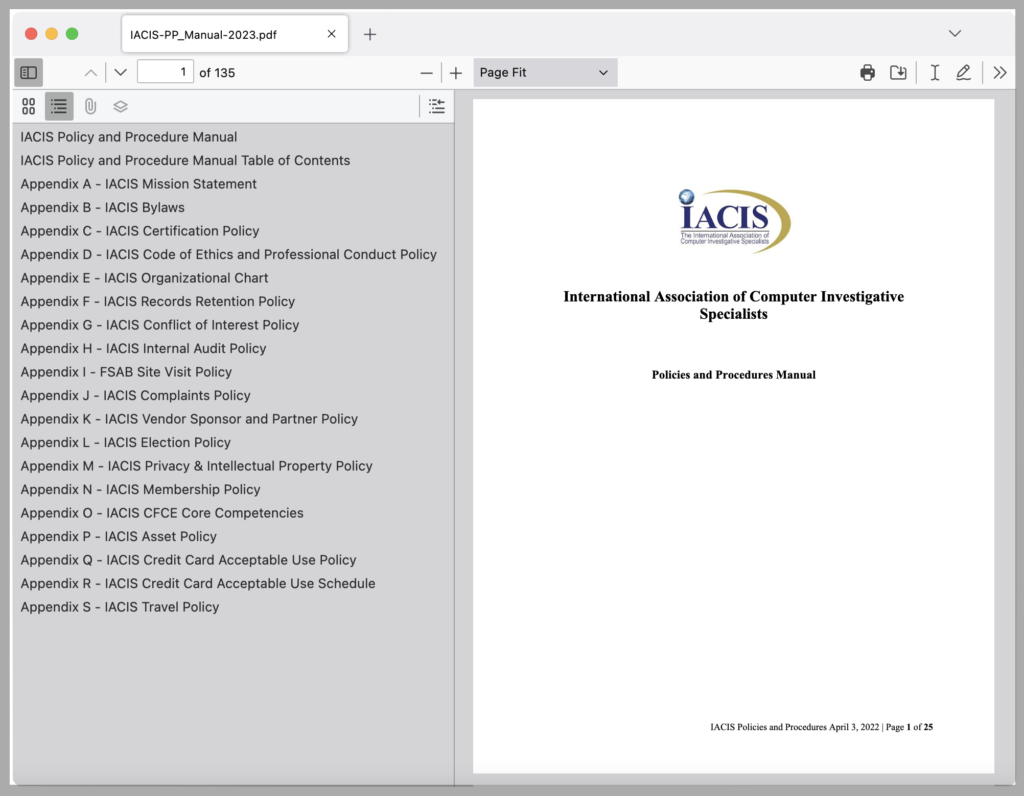Open a new tab
The image size is (1024, 796).
[370, 34]
